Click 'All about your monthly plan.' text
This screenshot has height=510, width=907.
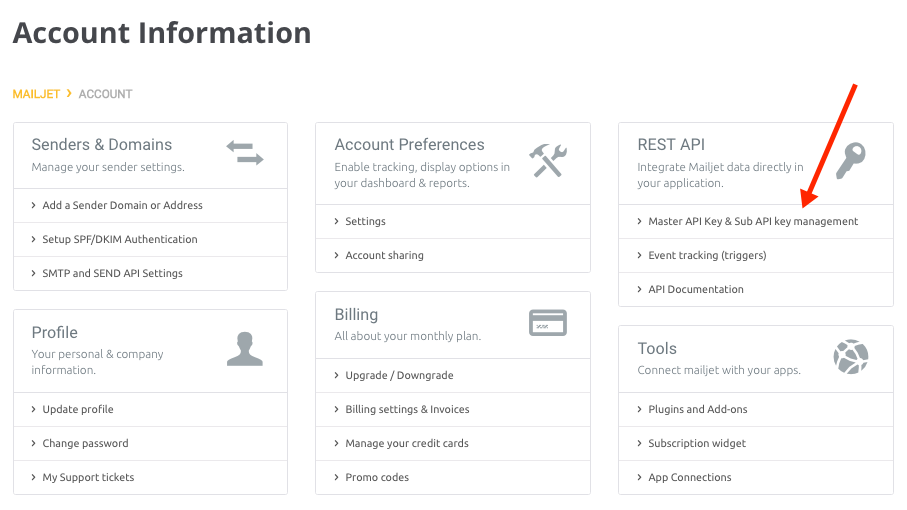coord(408,336)
